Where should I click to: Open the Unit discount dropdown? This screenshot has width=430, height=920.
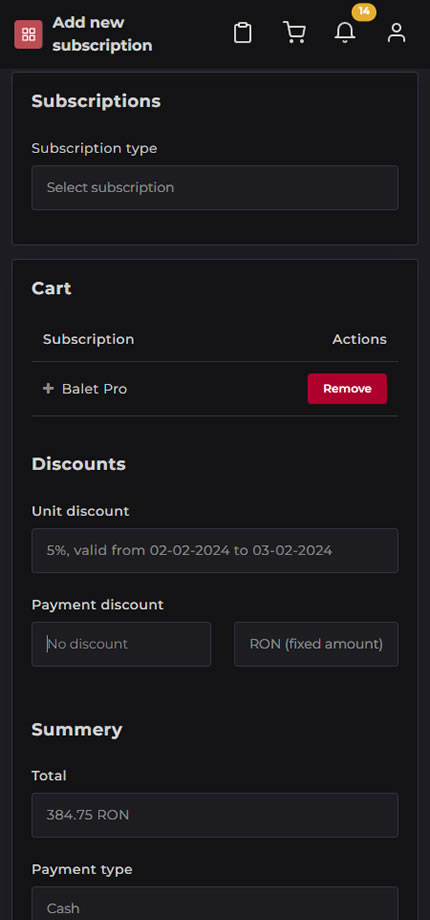point(215,550)
